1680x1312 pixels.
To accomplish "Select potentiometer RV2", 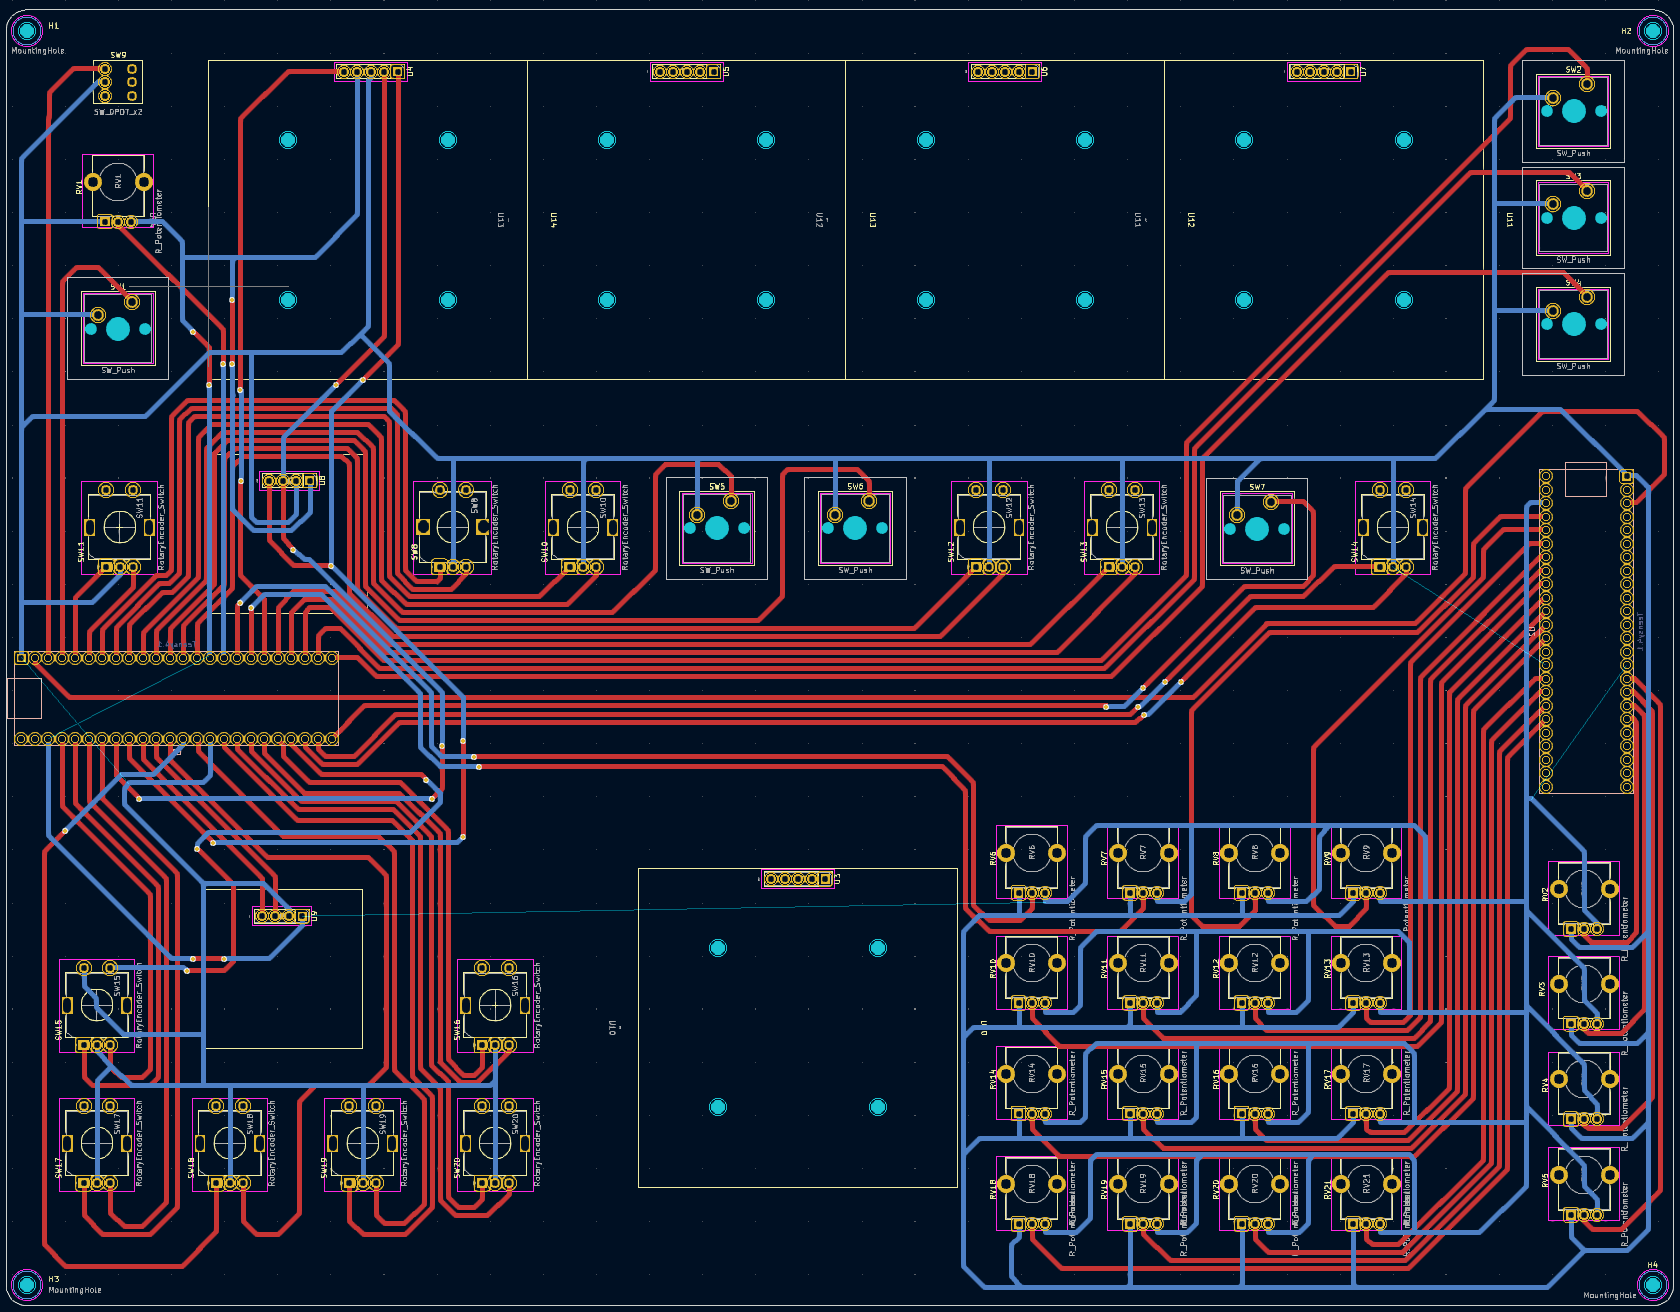I will [1584, 900].
